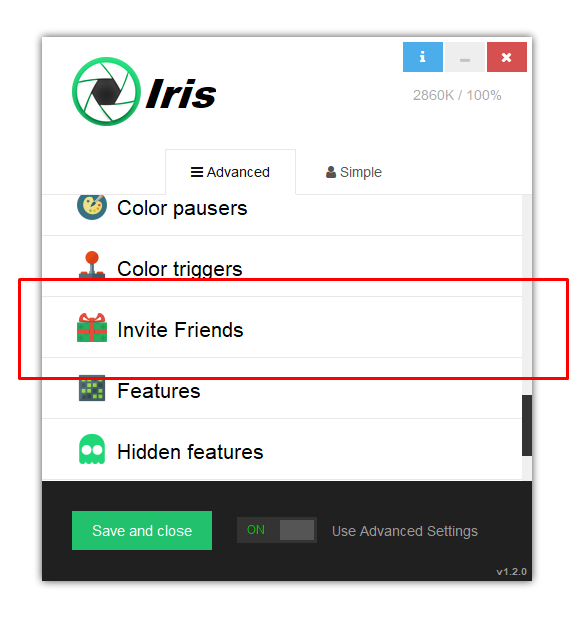This screenshot has height=627, width=576.
Task: Click the dark scrollbar thumb
Action: tap(527, 425)
